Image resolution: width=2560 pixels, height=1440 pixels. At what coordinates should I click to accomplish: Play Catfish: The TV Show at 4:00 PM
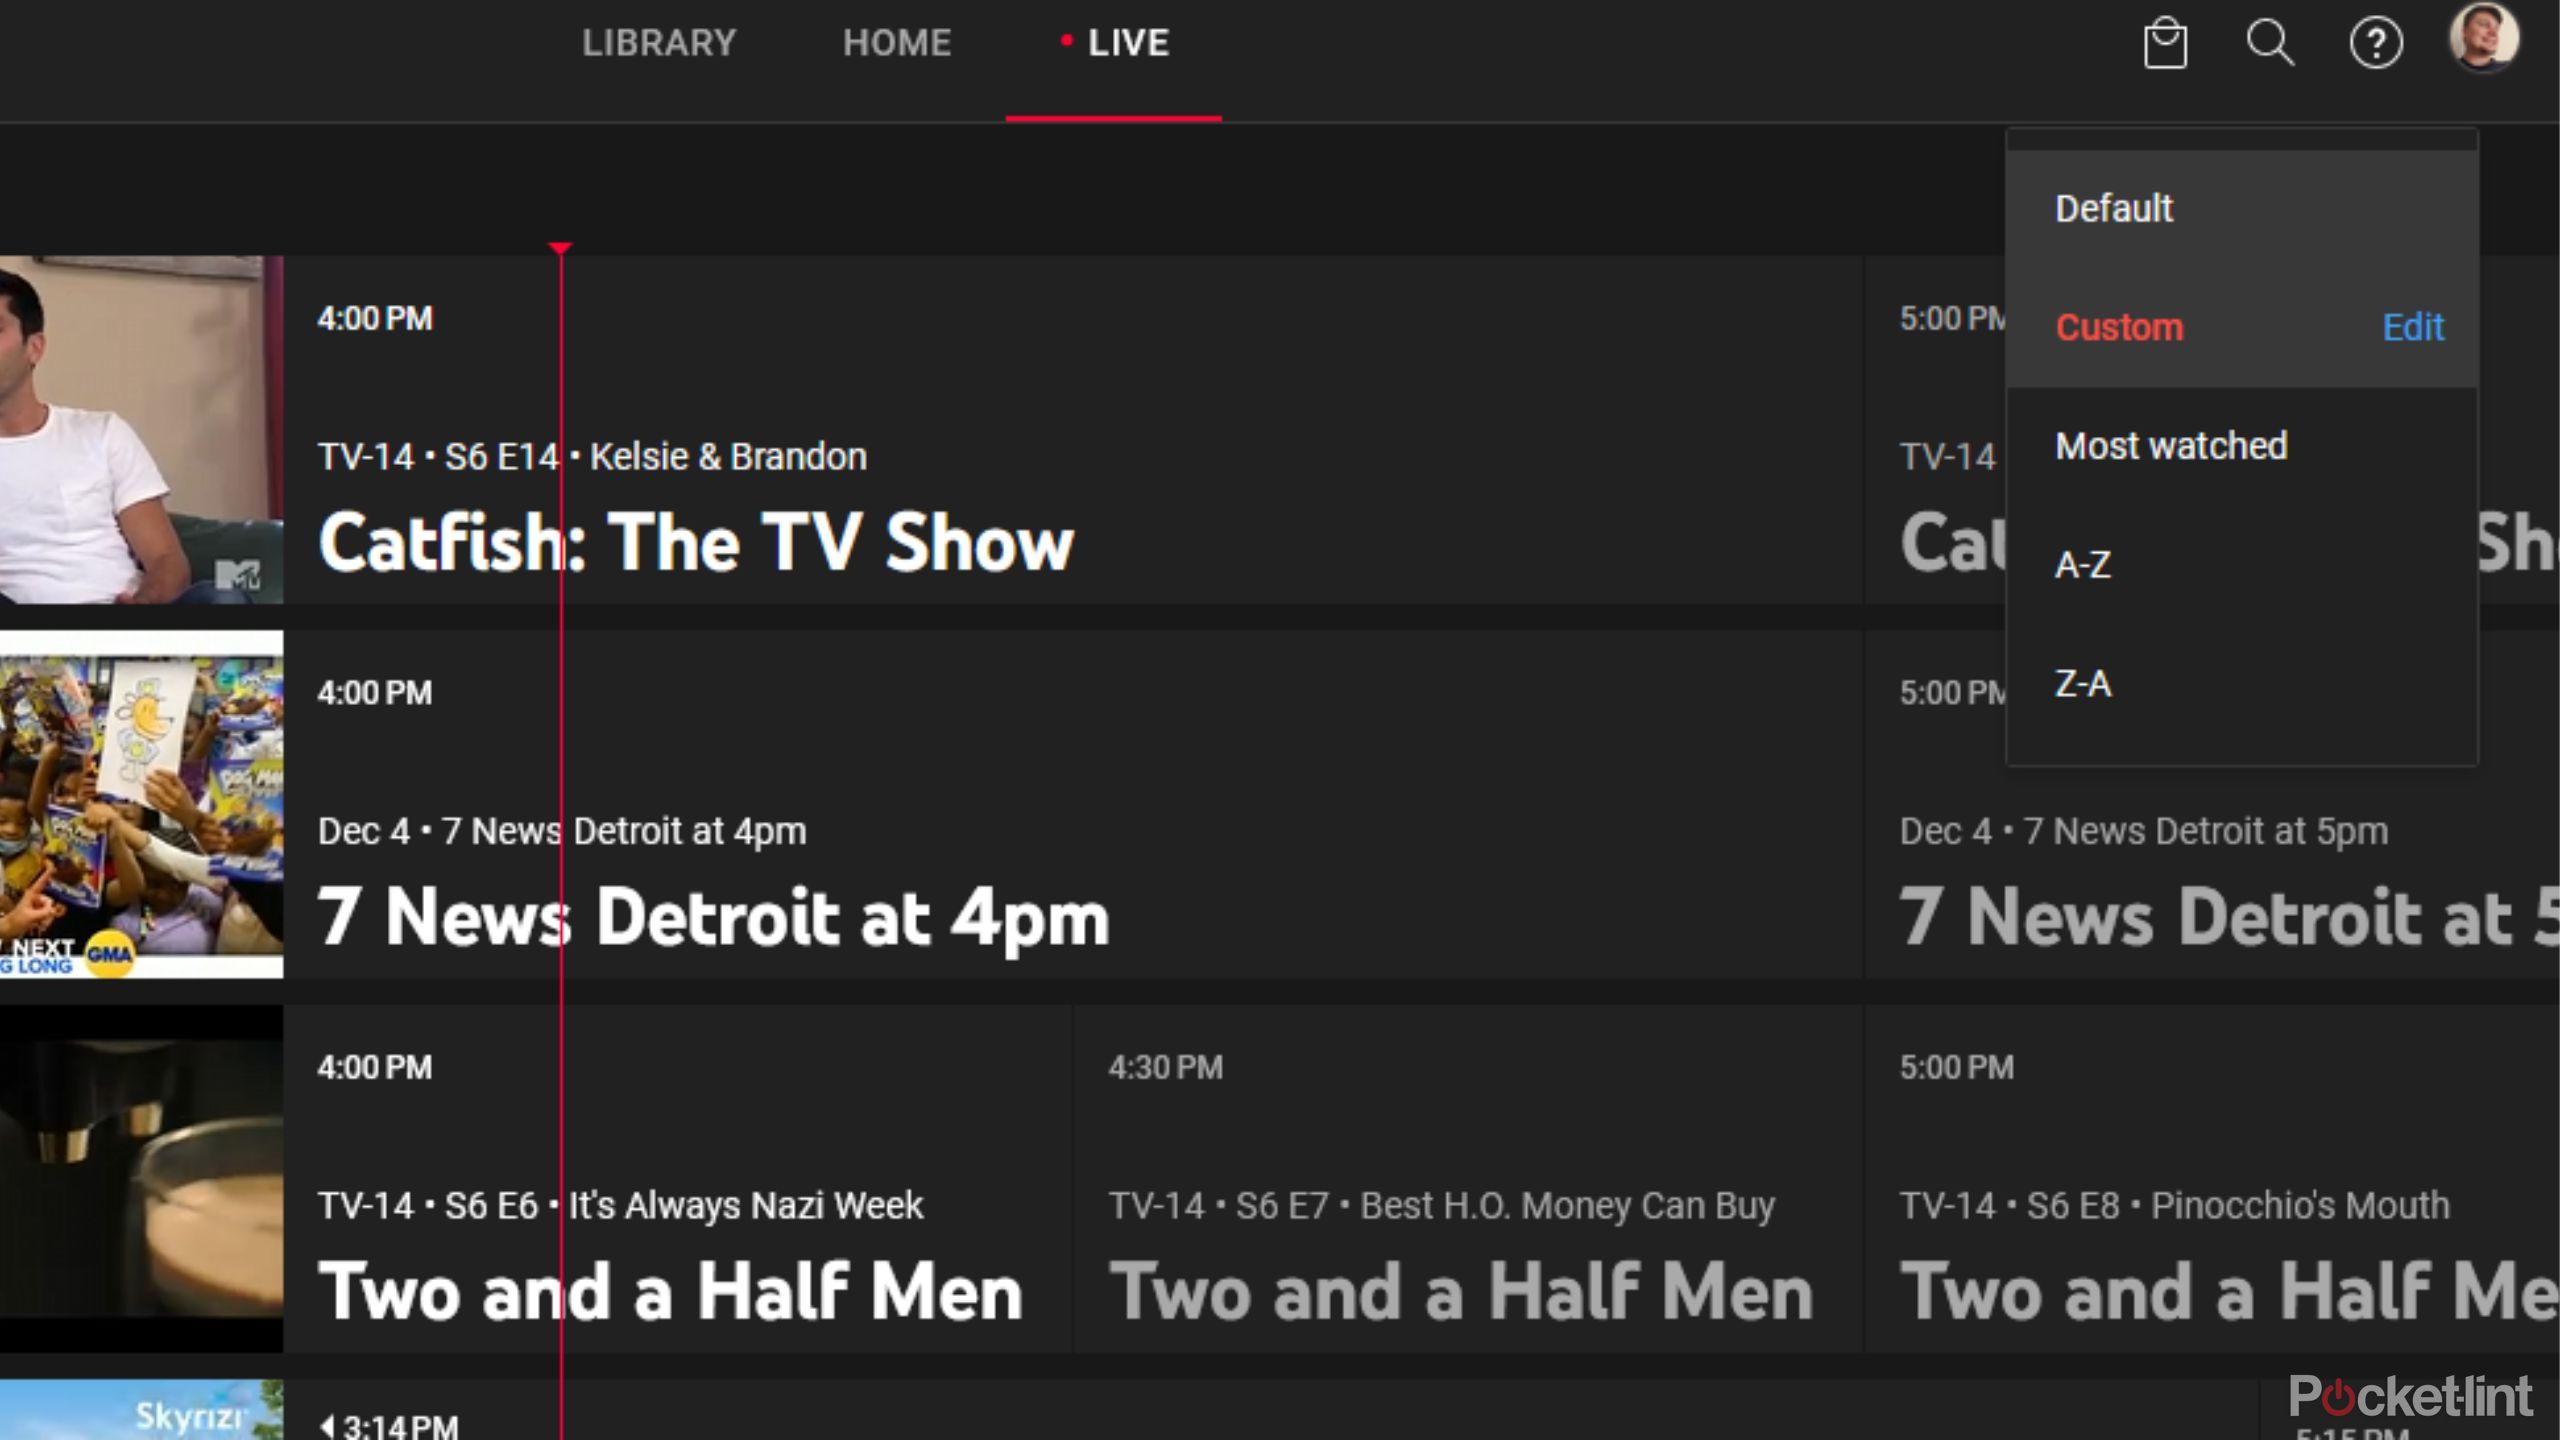(1073, 429)
